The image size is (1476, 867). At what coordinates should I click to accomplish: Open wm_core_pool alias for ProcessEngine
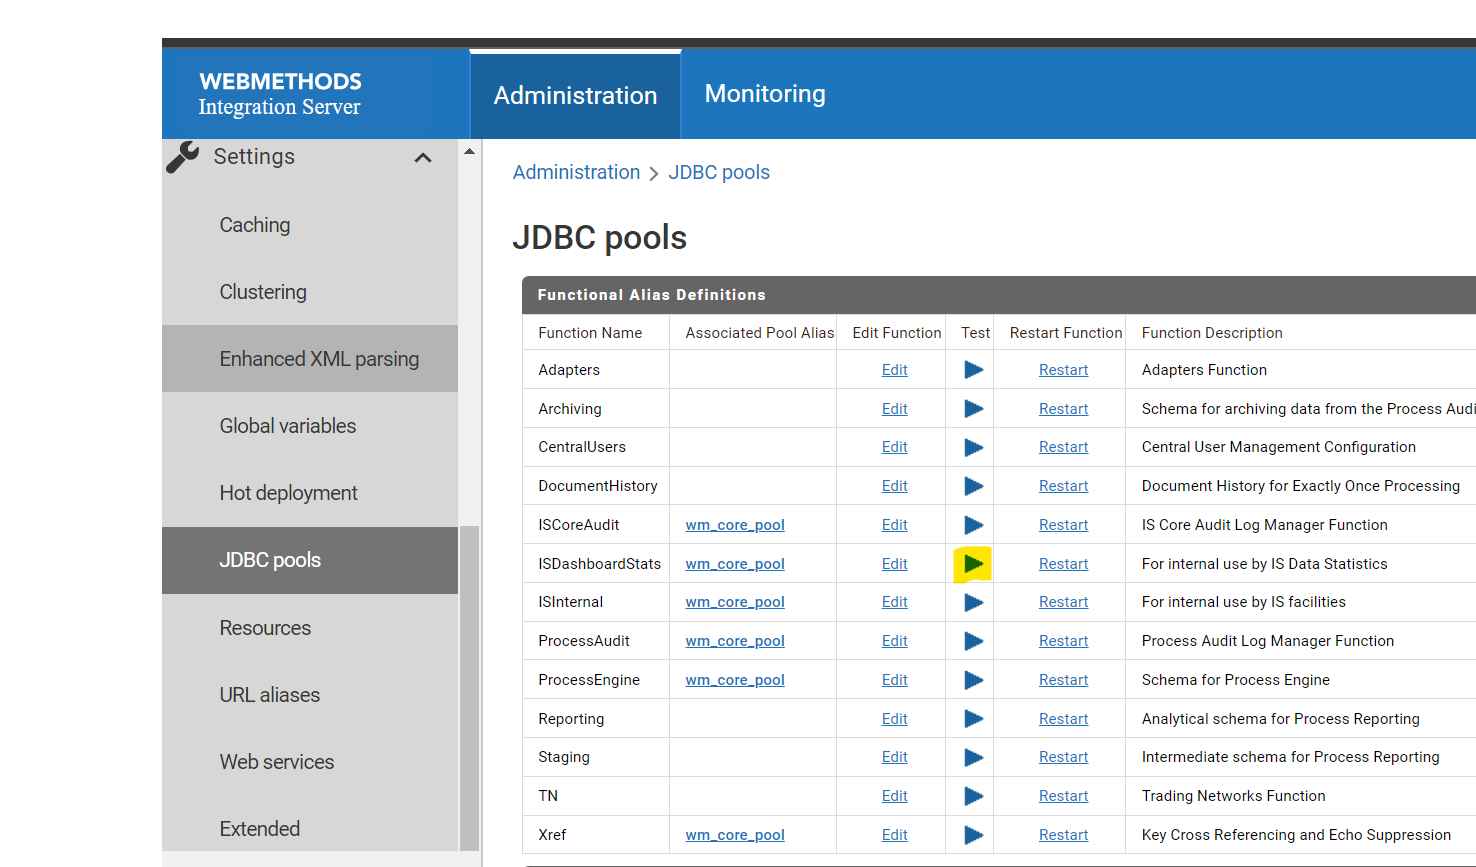point(735,679)
